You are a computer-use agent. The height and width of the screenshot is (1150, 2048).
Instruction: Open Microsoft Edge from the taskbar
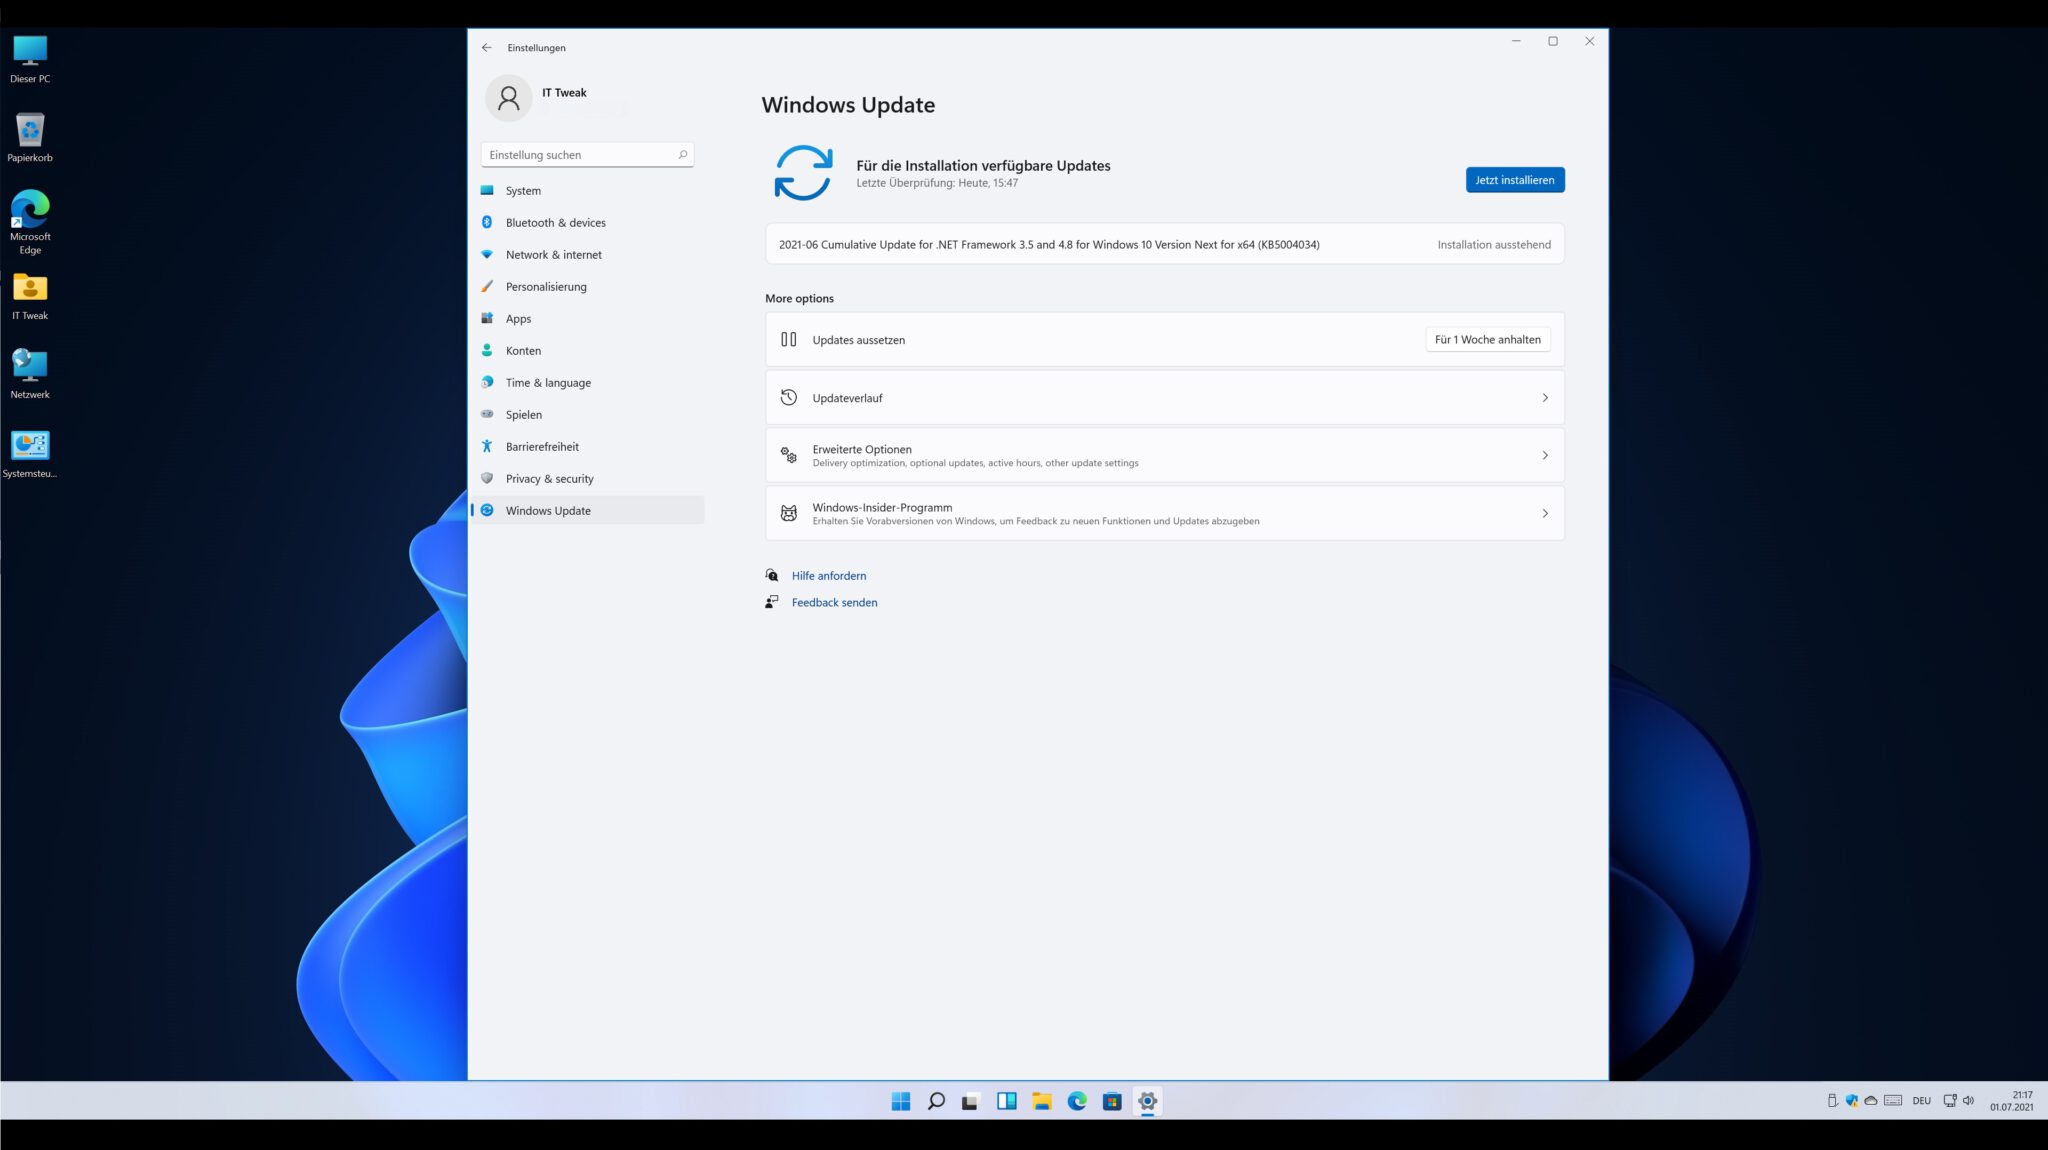[x=1076, y=1101]
